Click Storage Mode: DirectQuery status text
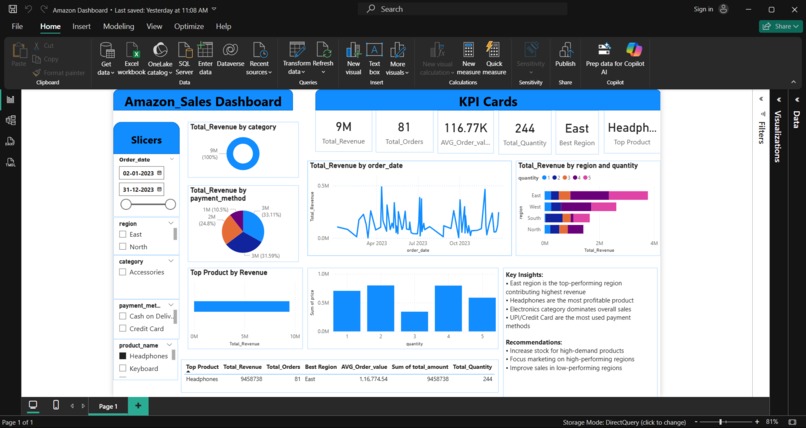806x428 pixels. pyautogui.click(x=624, y=422)
